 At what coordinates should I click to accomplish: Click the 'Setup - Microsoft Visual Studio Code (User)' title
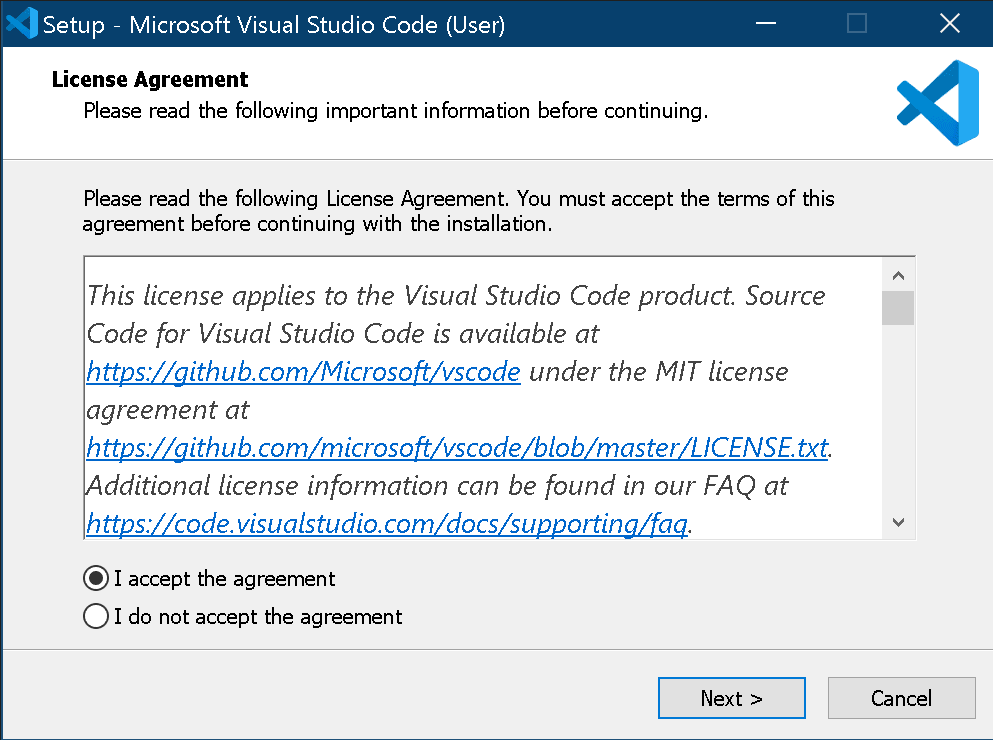tap(274, 25)
